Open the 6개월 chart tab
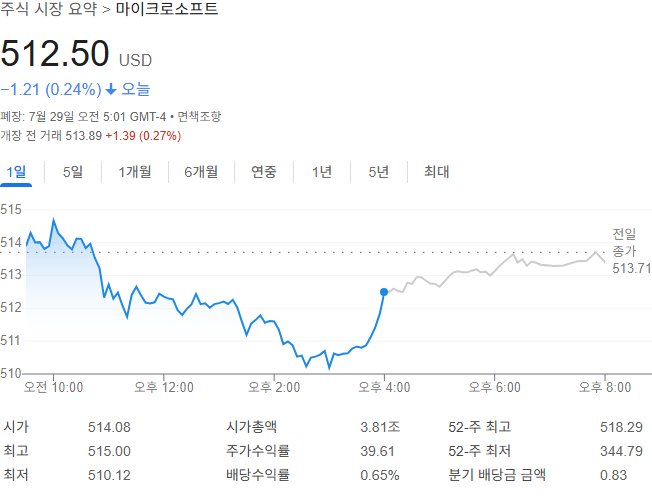Screen dimensions: 652x501 click(x=201, y=172)
